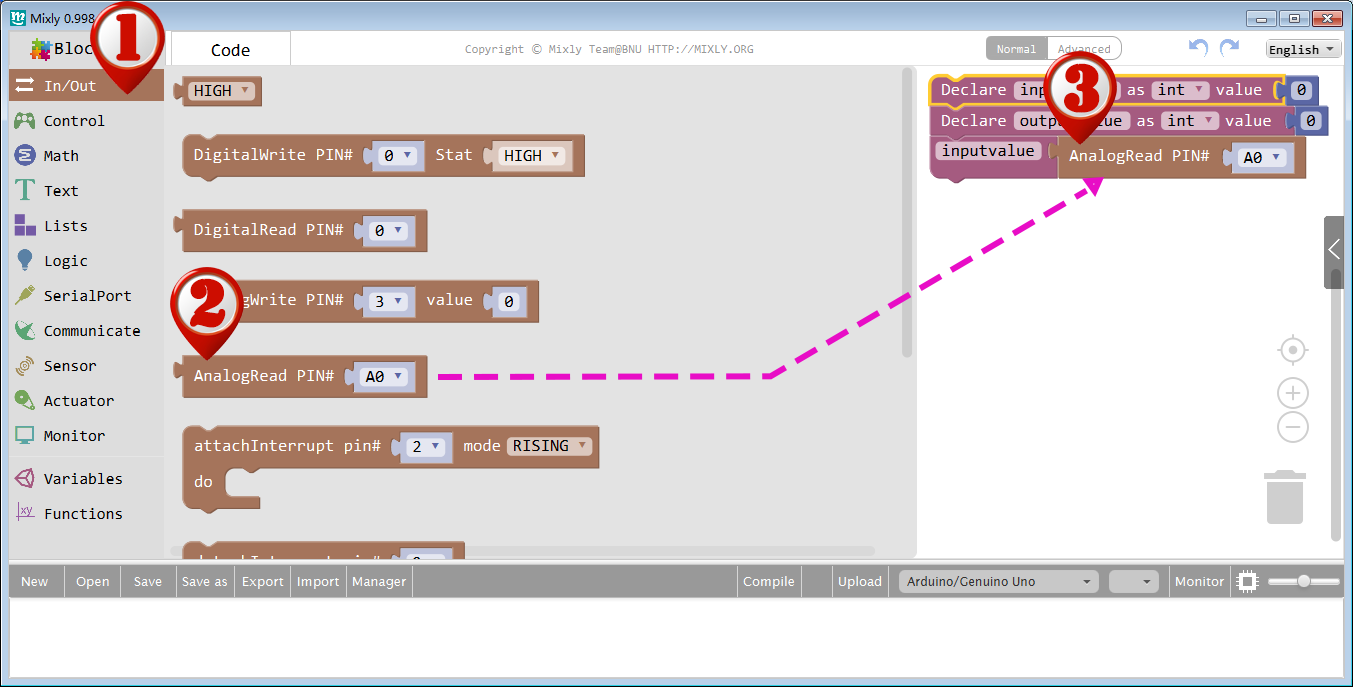Click the trash can icon

pos(1285,497)
